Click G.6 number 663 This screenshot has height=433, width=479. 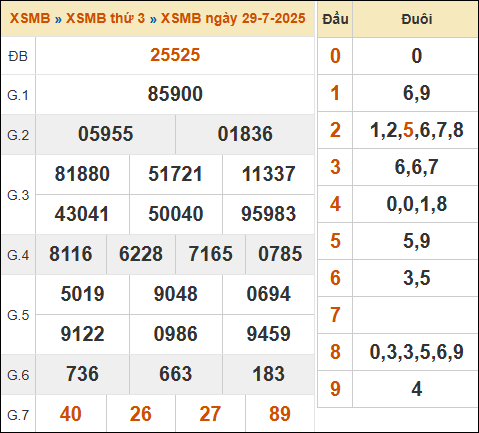[x=175, y=374]
